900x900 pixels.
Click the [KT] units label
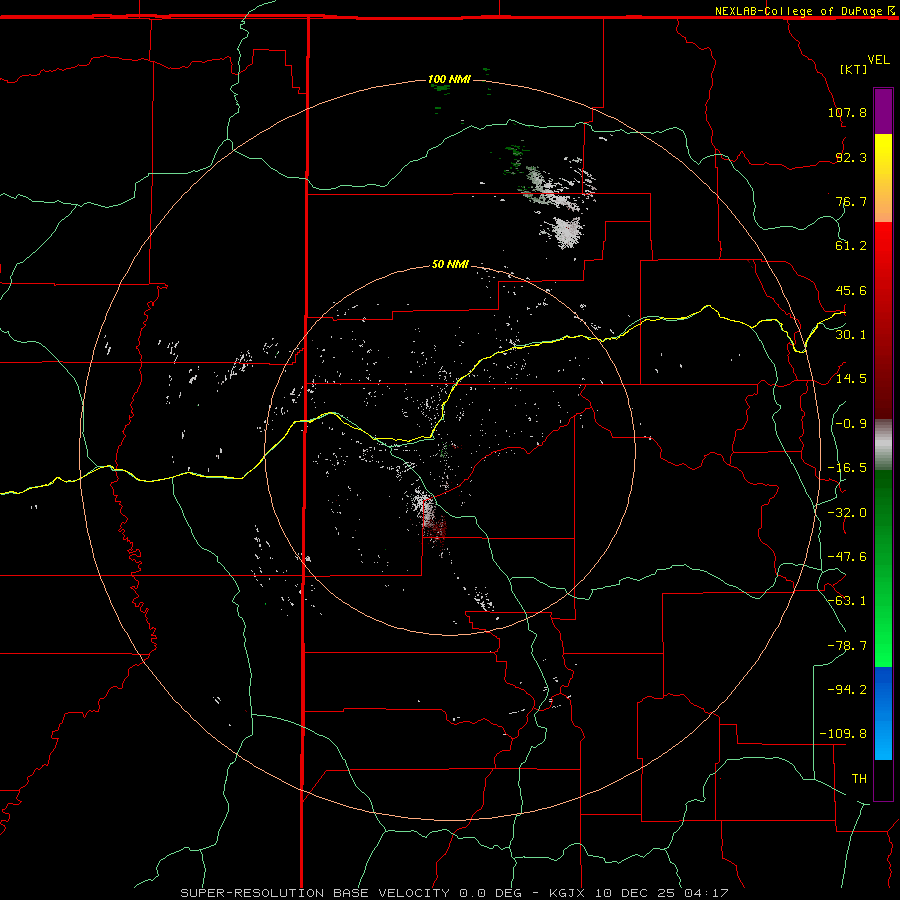tap(854, 69)
